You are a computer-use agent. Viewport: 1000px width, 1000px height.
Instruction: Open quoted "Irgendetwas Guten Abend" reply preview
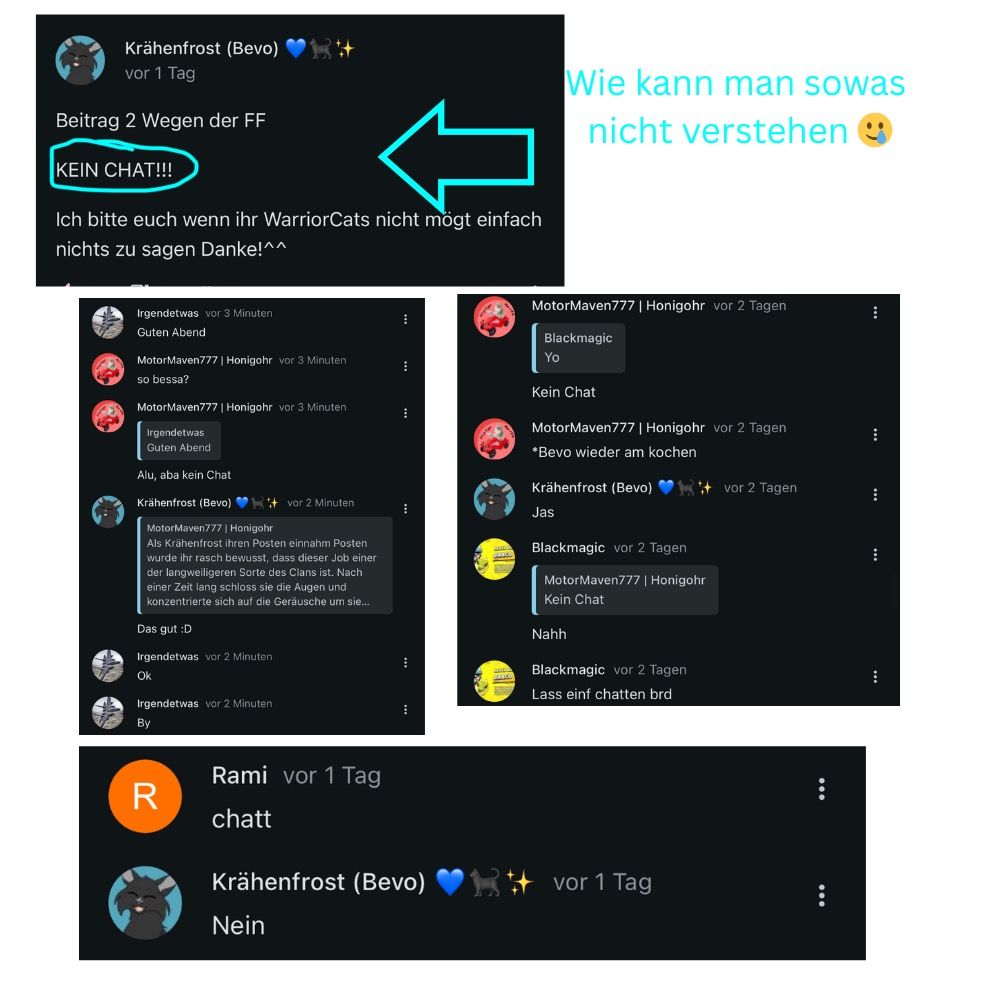point(179,440)
